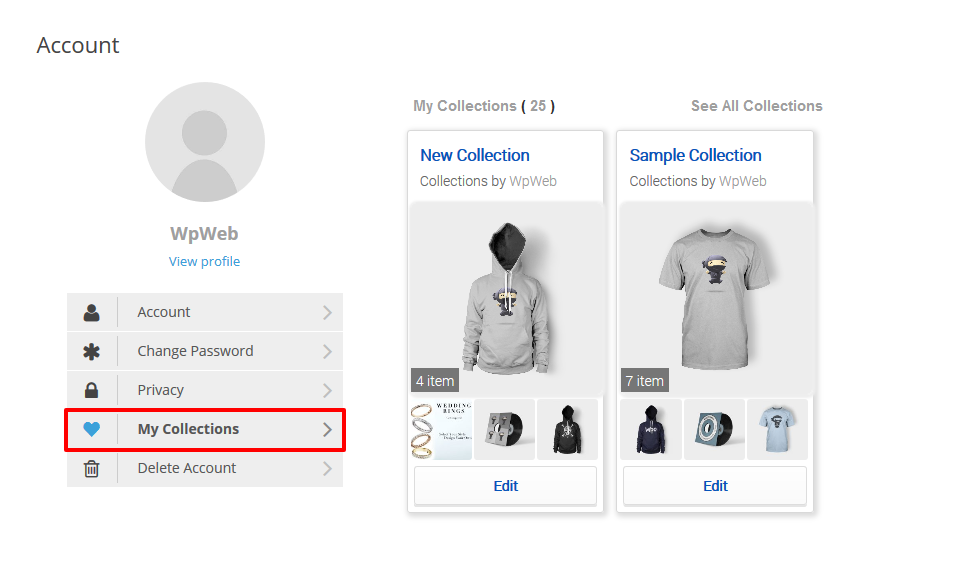Screen dimensions: 971x566
Task: Click the WpWeb profile avatar image
Action: [x=205, y=142]
